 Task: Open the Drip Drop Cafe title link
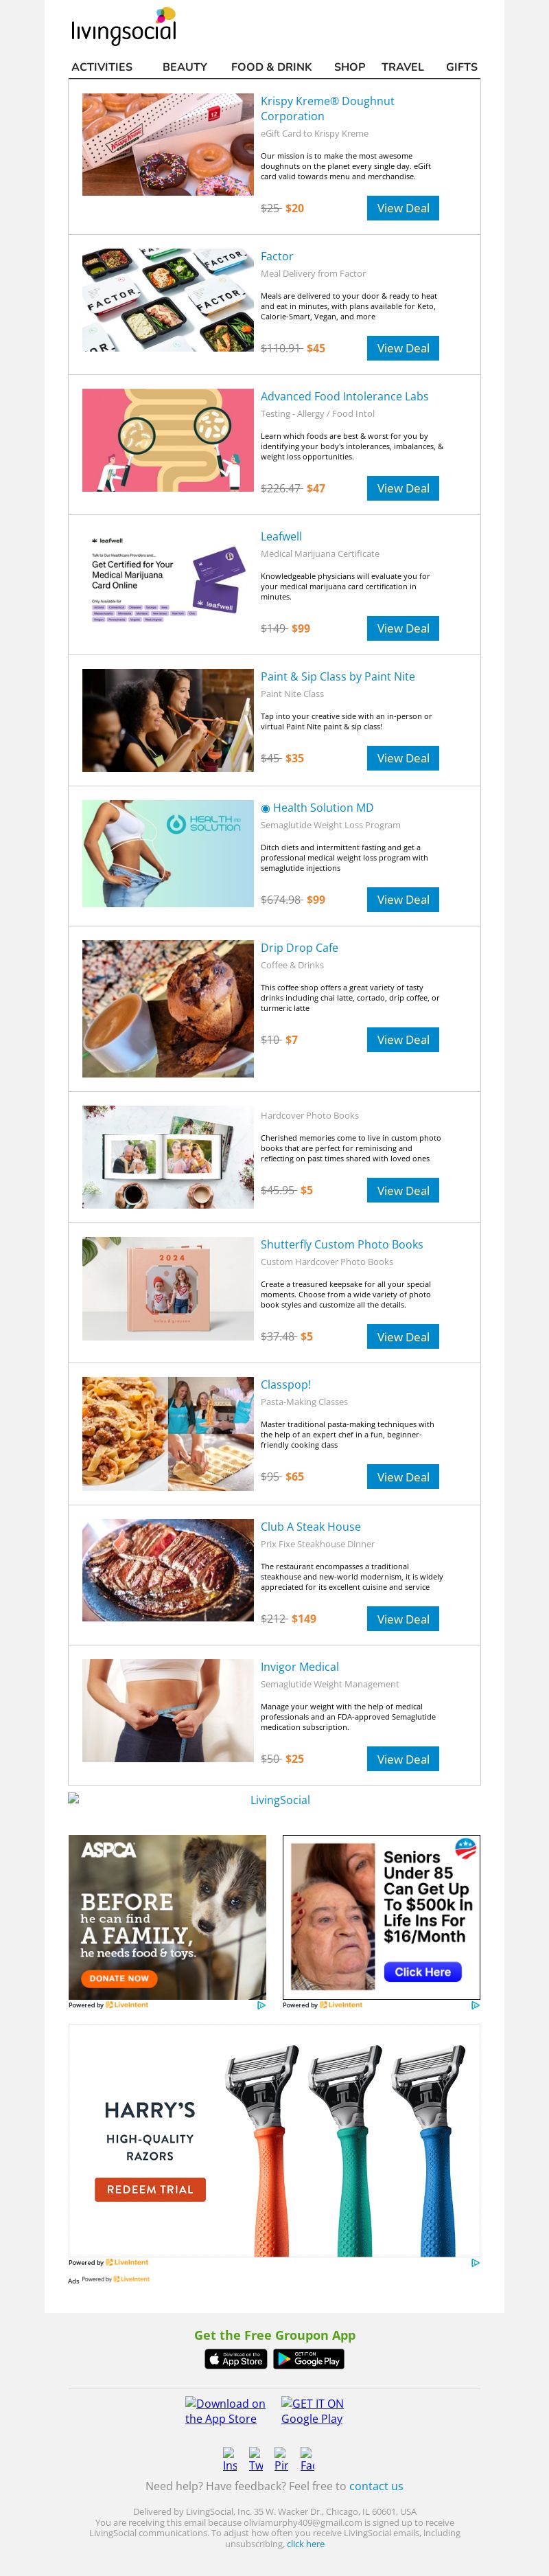pos(299,947)
